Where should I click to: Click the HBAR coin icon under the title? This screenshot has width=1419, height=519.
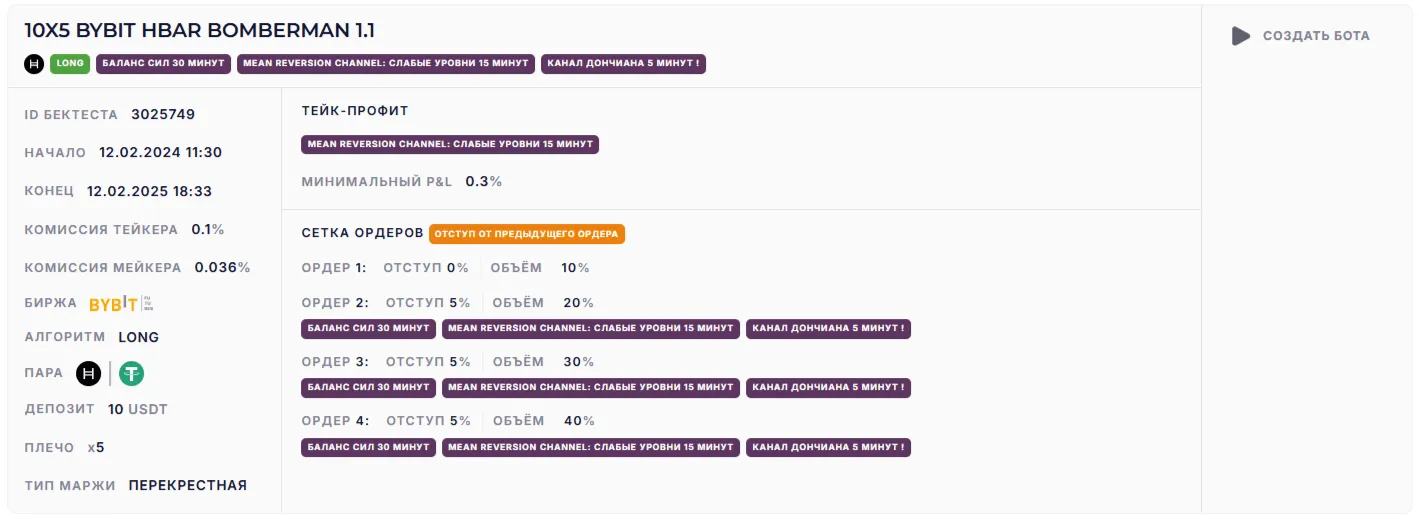coord(34,64)
